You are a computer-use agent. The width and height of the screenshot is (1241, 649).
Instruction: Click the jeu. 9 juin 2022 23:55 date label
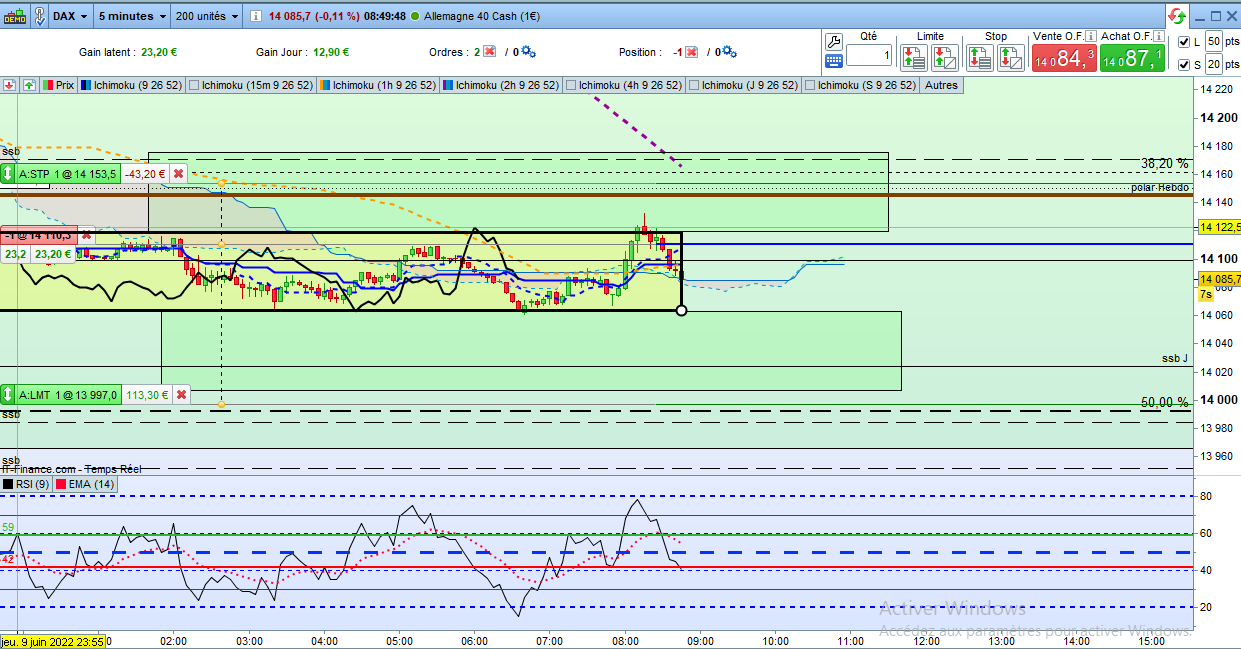click(52, 641)
